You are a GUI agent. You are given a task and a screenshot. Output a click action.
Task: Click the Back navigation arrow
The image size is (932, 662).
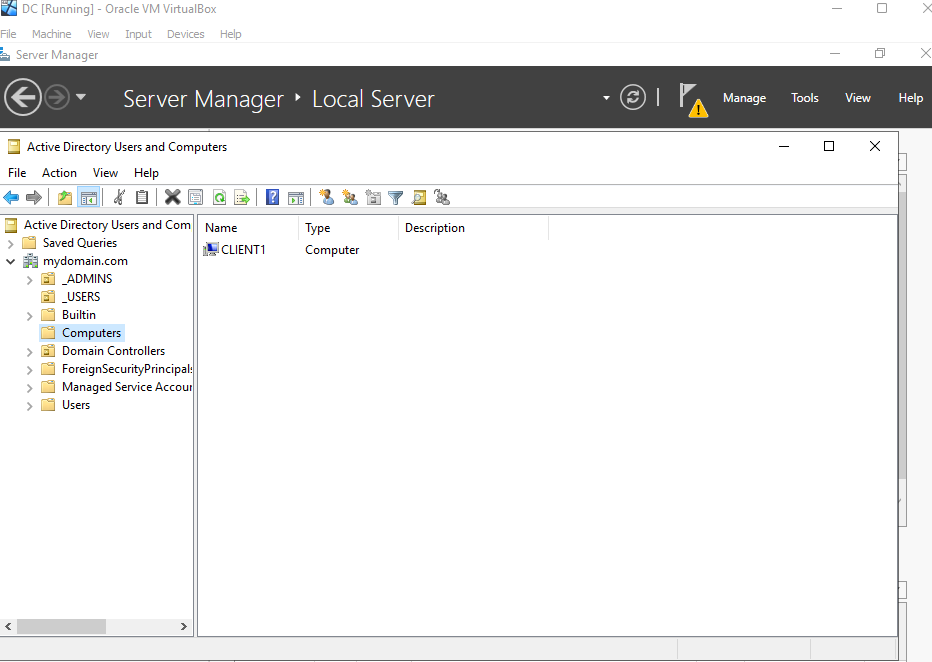(11, 197)
